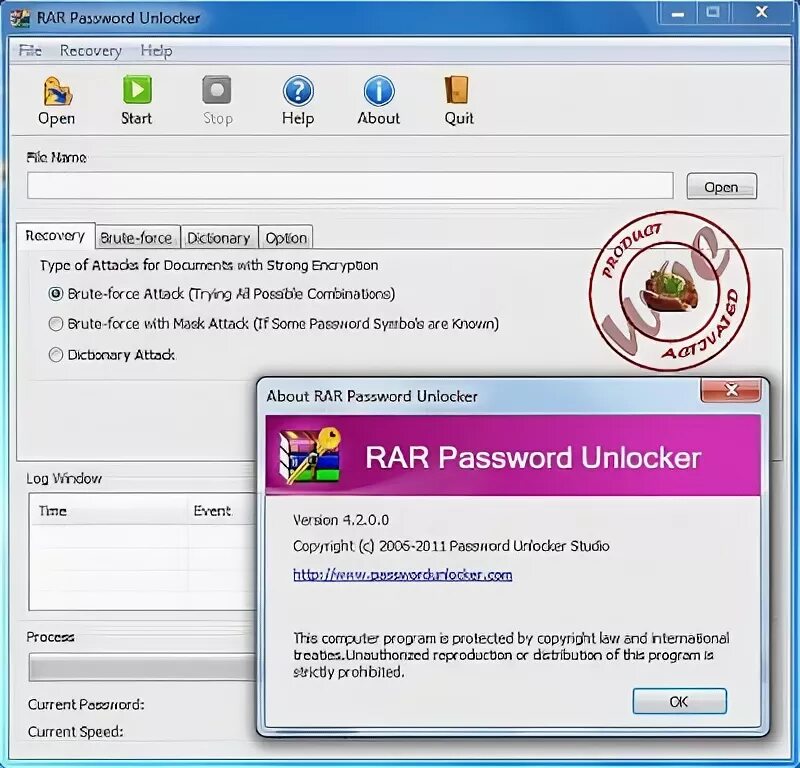Open the passwordunlocker.com link

(x=403, y=575)
